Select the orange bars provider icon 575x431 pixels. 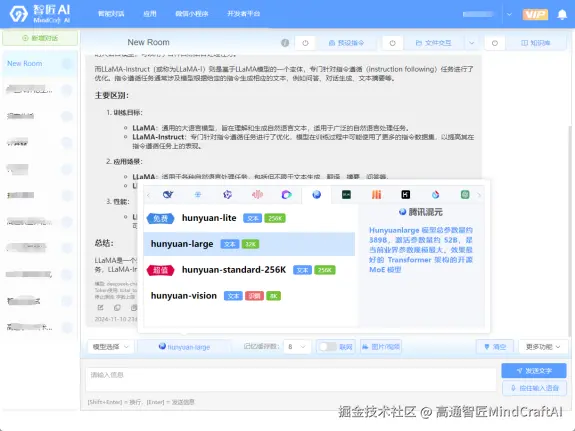pos(376,194)
